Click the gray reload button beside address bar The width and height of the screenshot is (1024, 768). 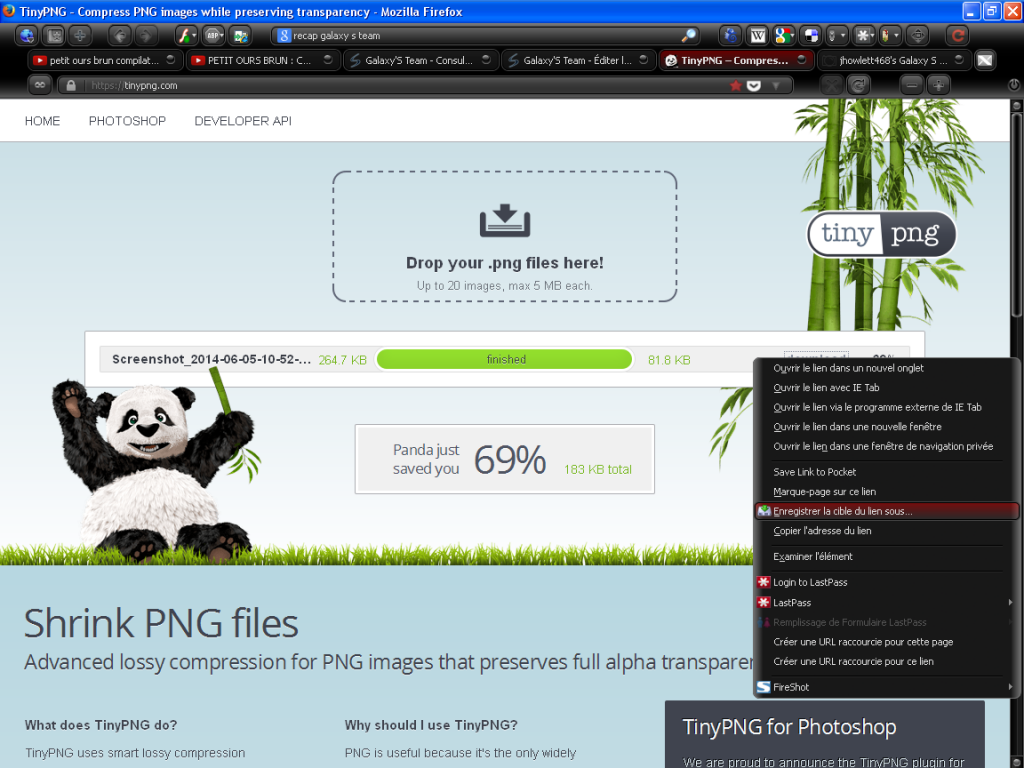(859, 85)
